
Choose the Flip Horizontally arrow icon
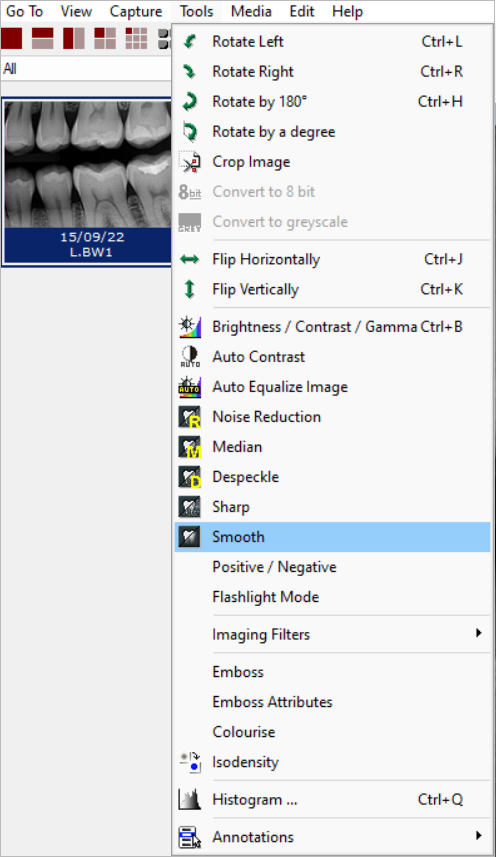[190, 260]
